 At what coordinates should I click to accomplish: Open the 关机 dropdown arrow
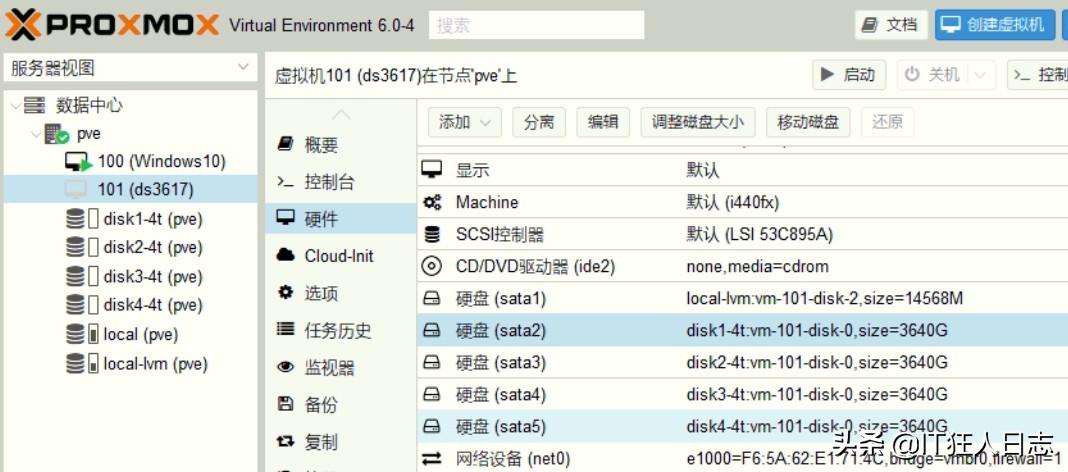981,75
